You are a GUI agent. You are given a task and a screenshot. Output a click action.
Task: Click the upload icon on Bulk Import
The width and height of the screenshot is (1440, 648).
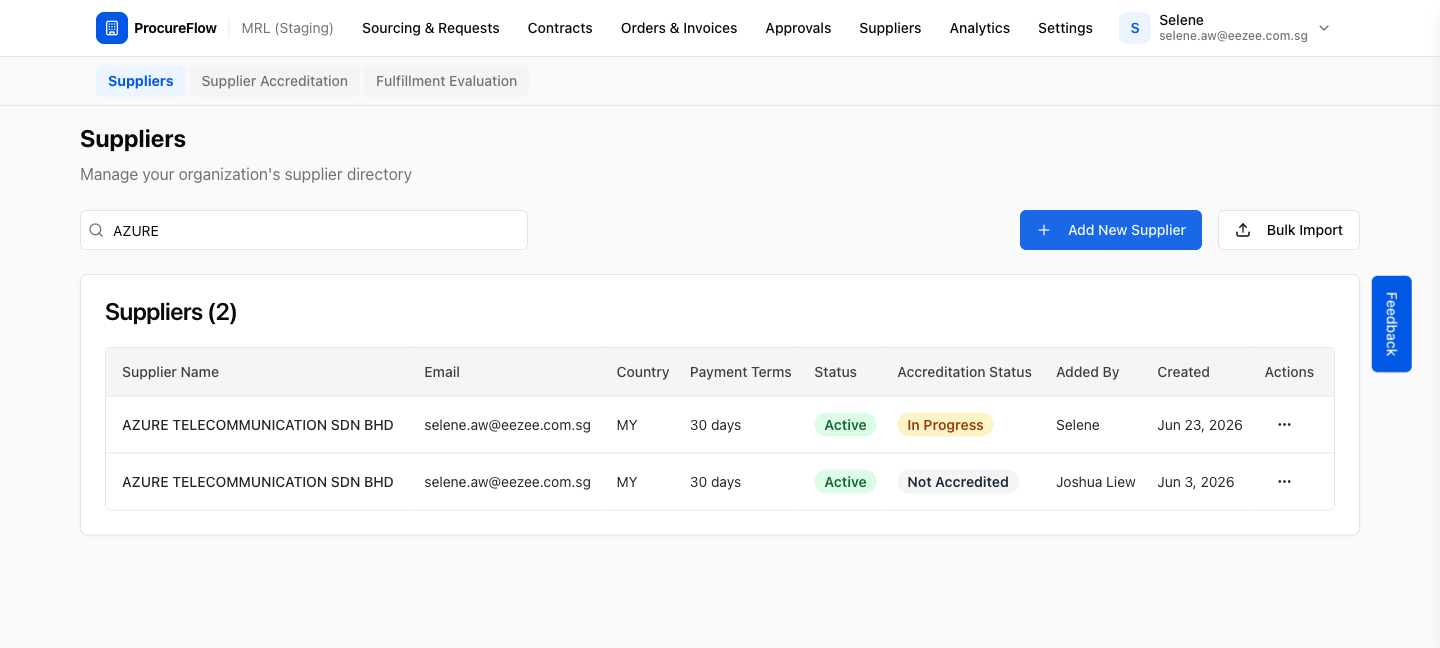tap(1243, 230)
